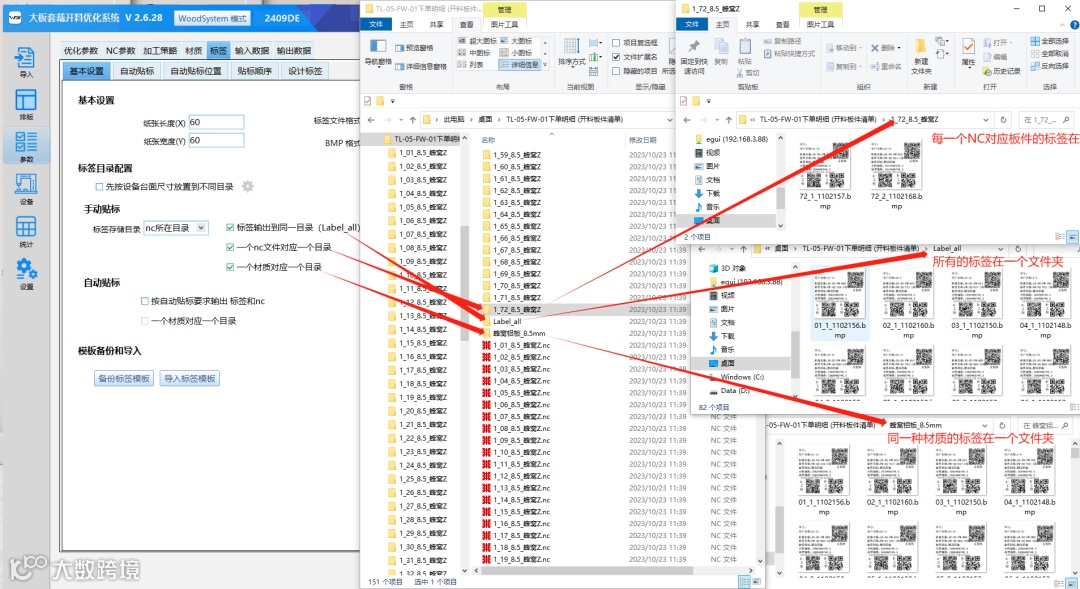Open 文件 menu in 1_72 Explorer

pos(692,24)
